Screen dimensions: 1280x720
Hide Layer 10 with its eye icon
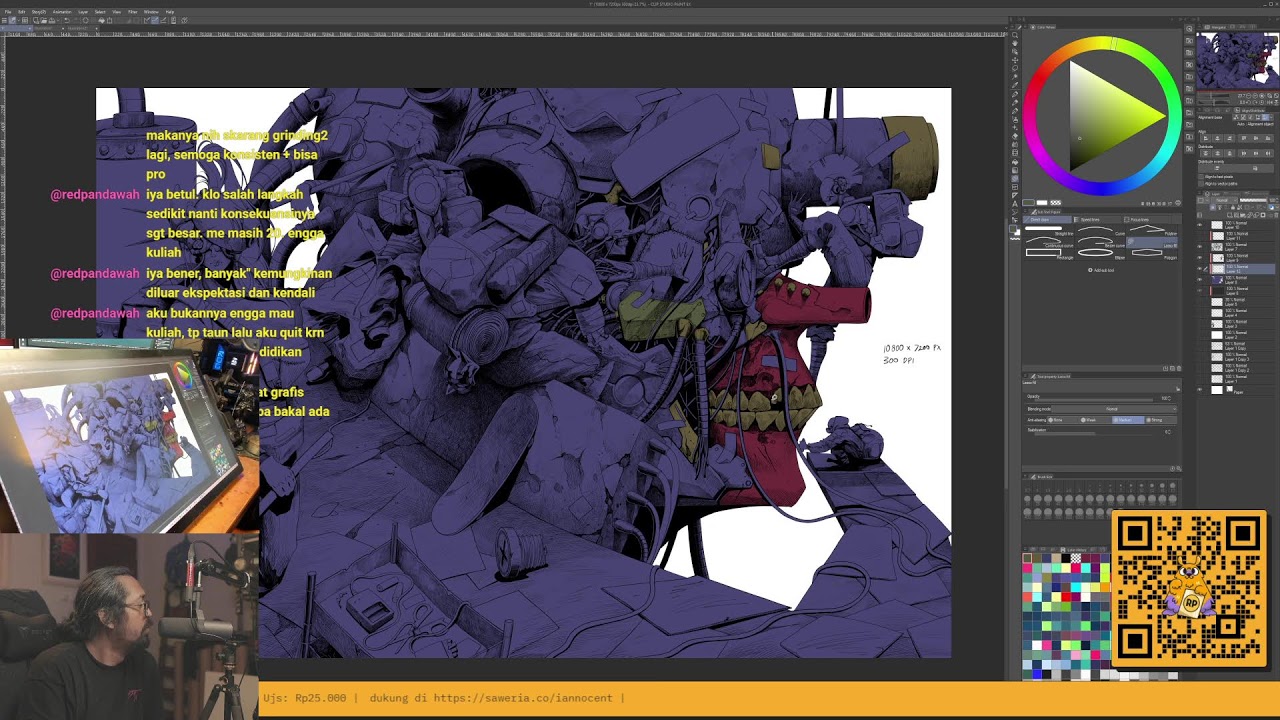click(1200, 227)
